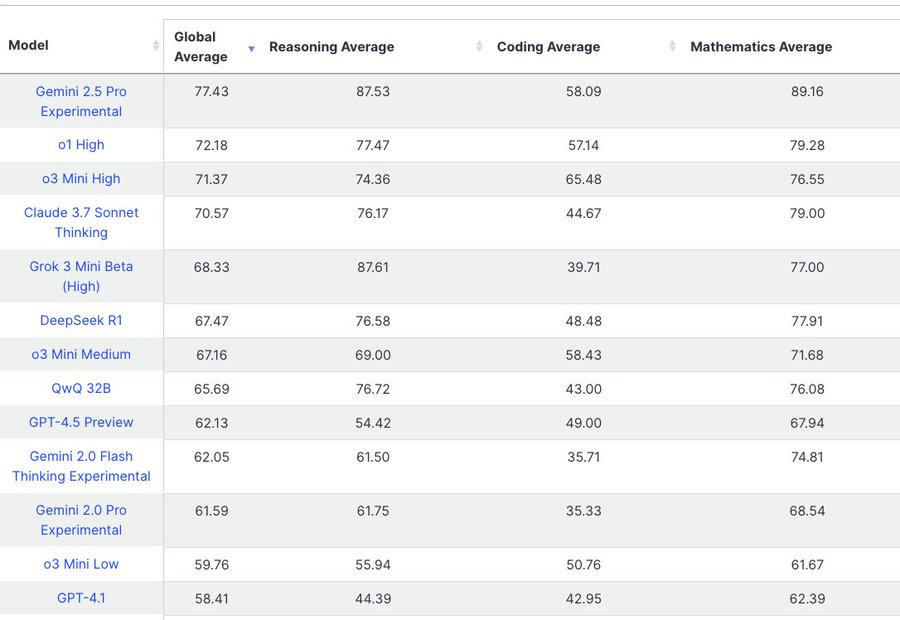Sort by Model column sort icon

[x=156, y=46]
